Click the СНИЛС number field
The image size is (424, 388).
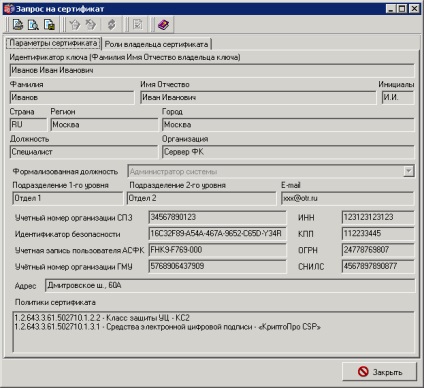(x=378, y=266)
